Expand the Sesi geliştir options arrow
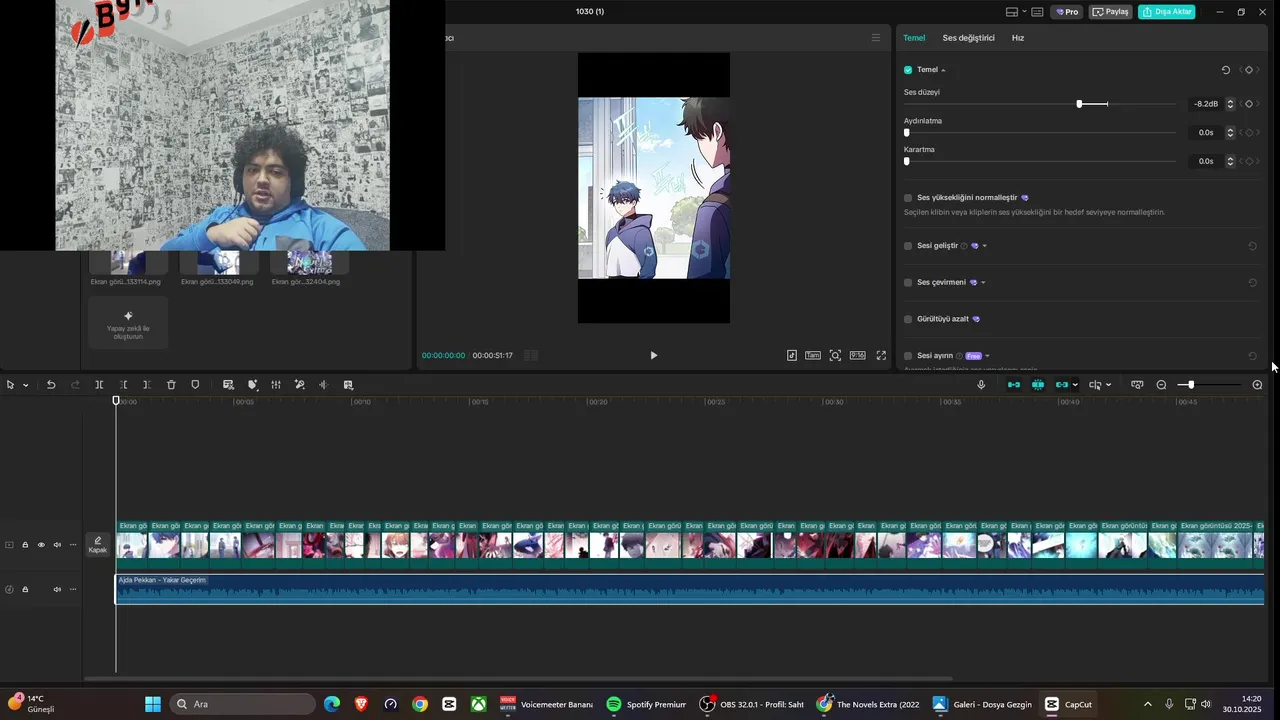Image resolution: width=1280 pixels, height=720 pixels. tap(984, 246)
